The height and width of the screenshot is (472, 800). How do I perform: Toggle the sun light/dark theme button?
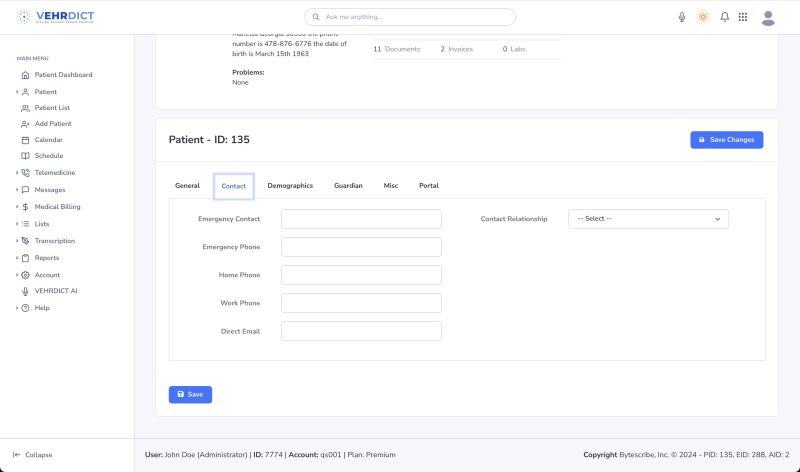[703, 17]
